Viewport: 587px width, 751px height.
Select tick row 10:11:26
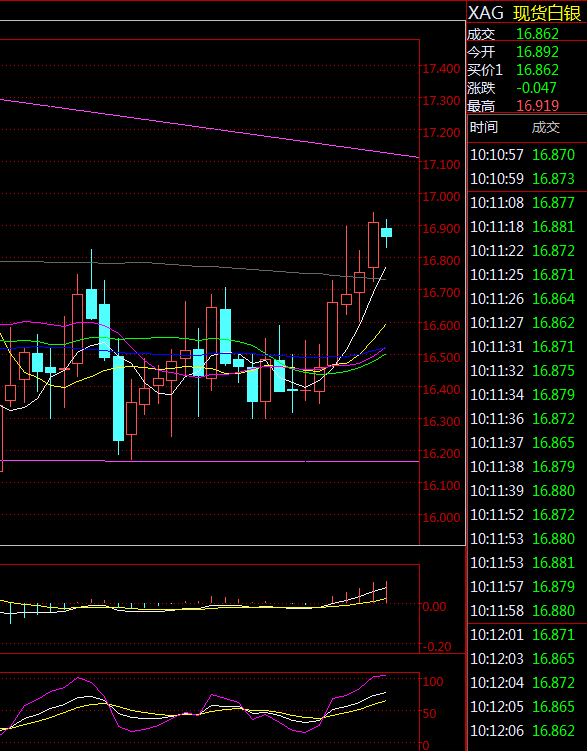(x=527, y=299)
